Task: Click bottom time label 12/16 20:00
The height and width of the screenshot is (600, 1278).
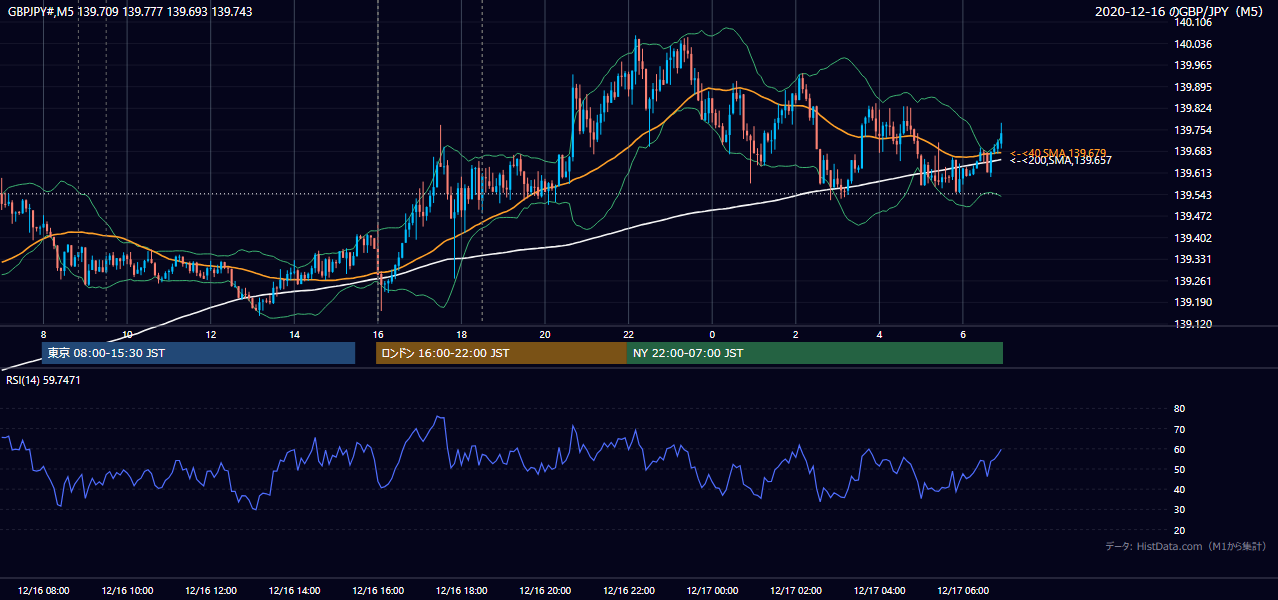Action: click(x=545, y=591)
